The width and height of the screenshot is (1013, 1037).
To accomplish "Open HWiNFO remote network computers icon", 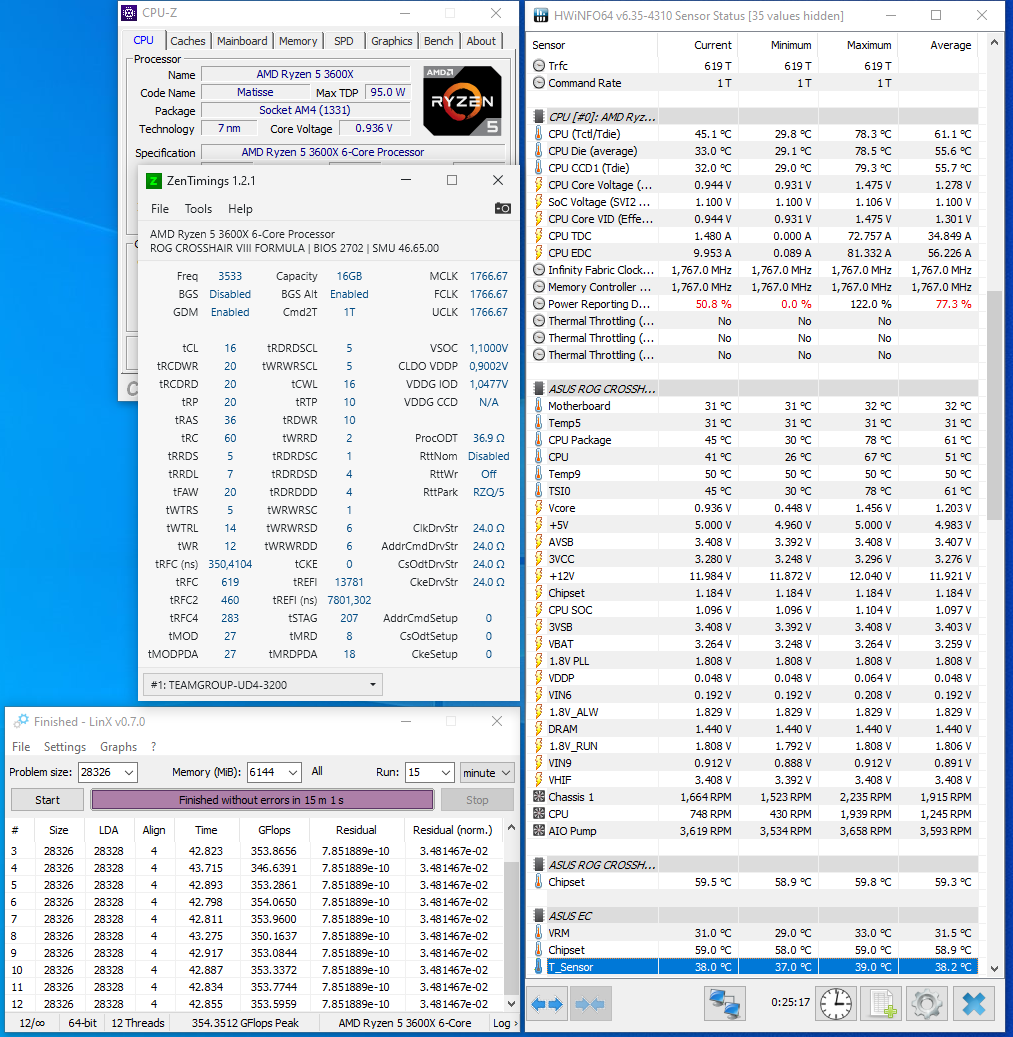I will tap(725, 1004).
